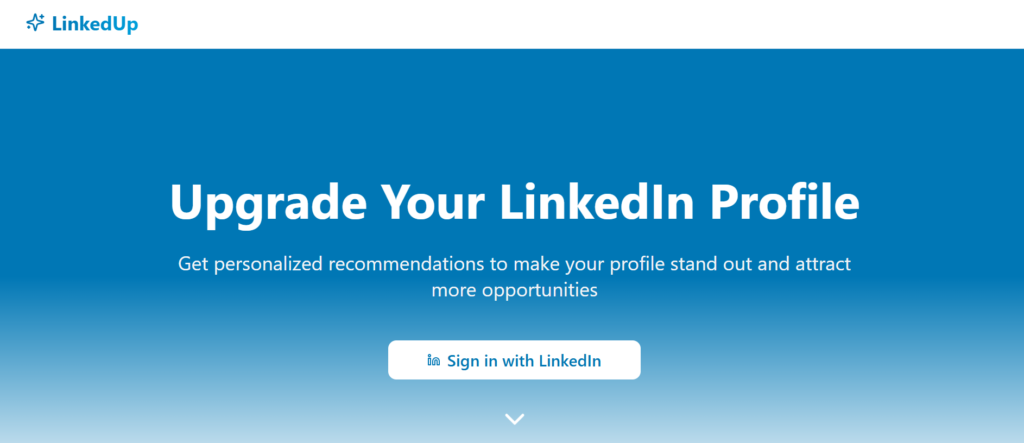Click the "Up" portion of the LinkedUp wordmark

point(125,23)
